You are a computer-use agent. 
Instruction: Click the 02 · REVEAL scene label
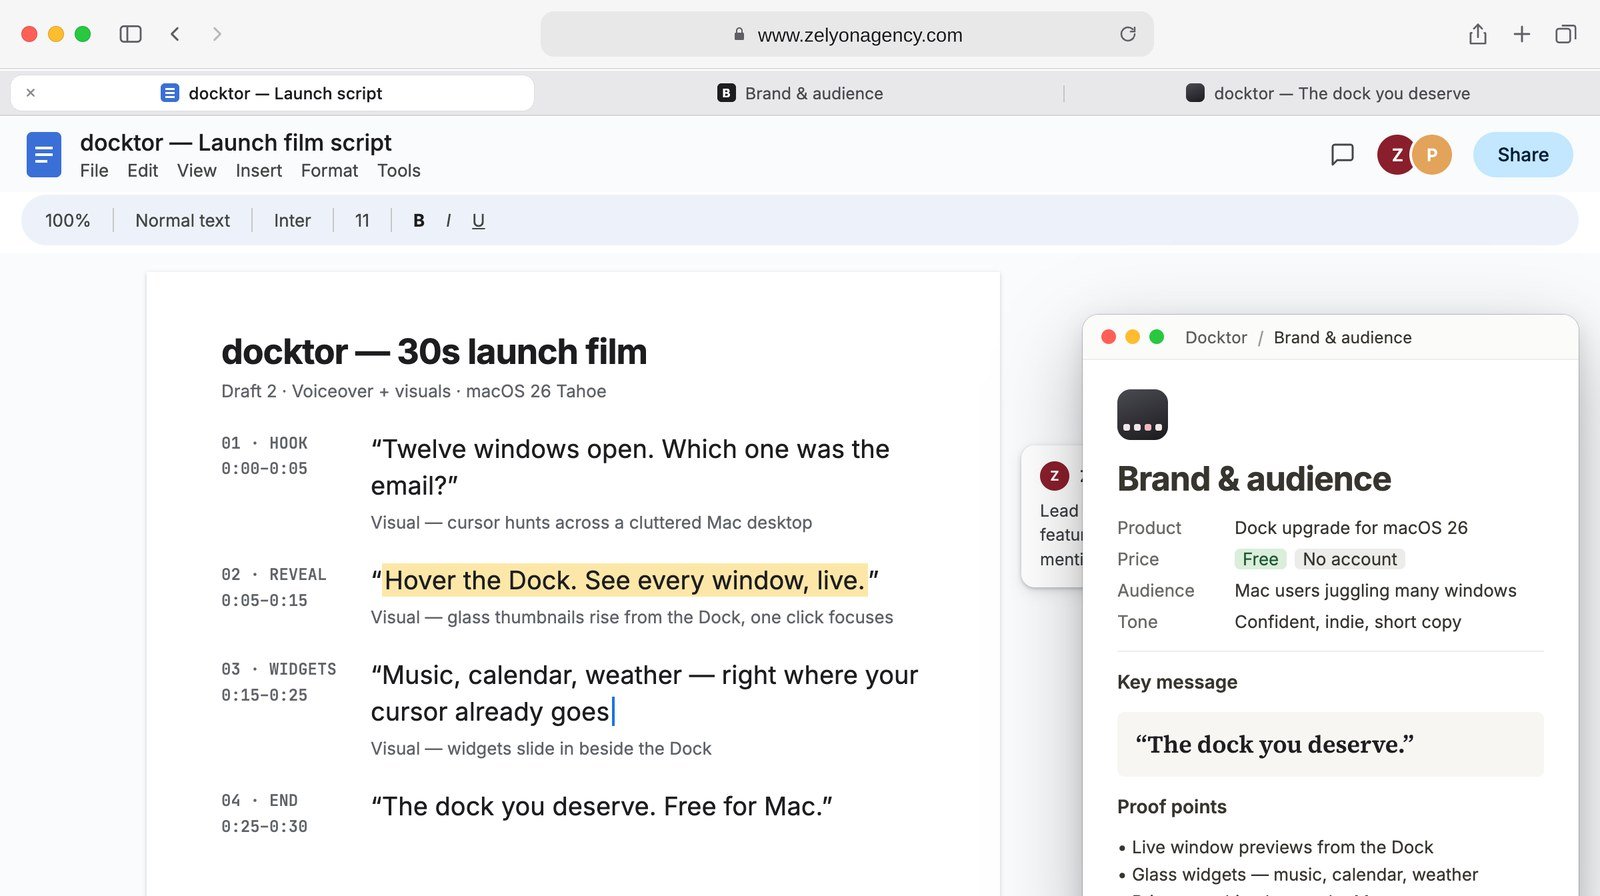(274, 575)
